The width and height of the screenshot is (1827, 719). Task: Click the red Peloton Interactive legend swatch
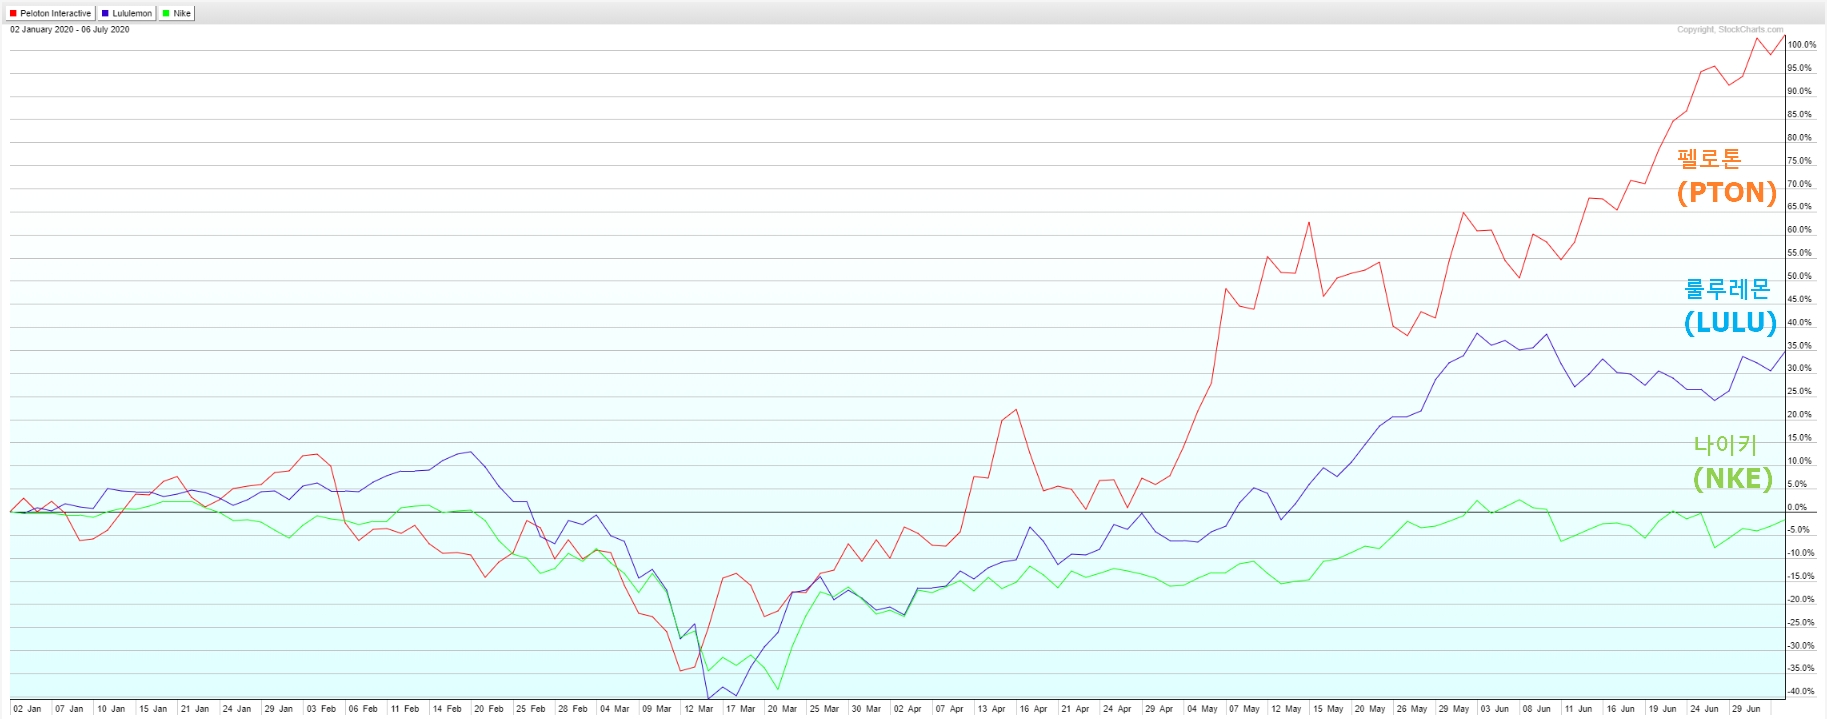click(13, 14)
